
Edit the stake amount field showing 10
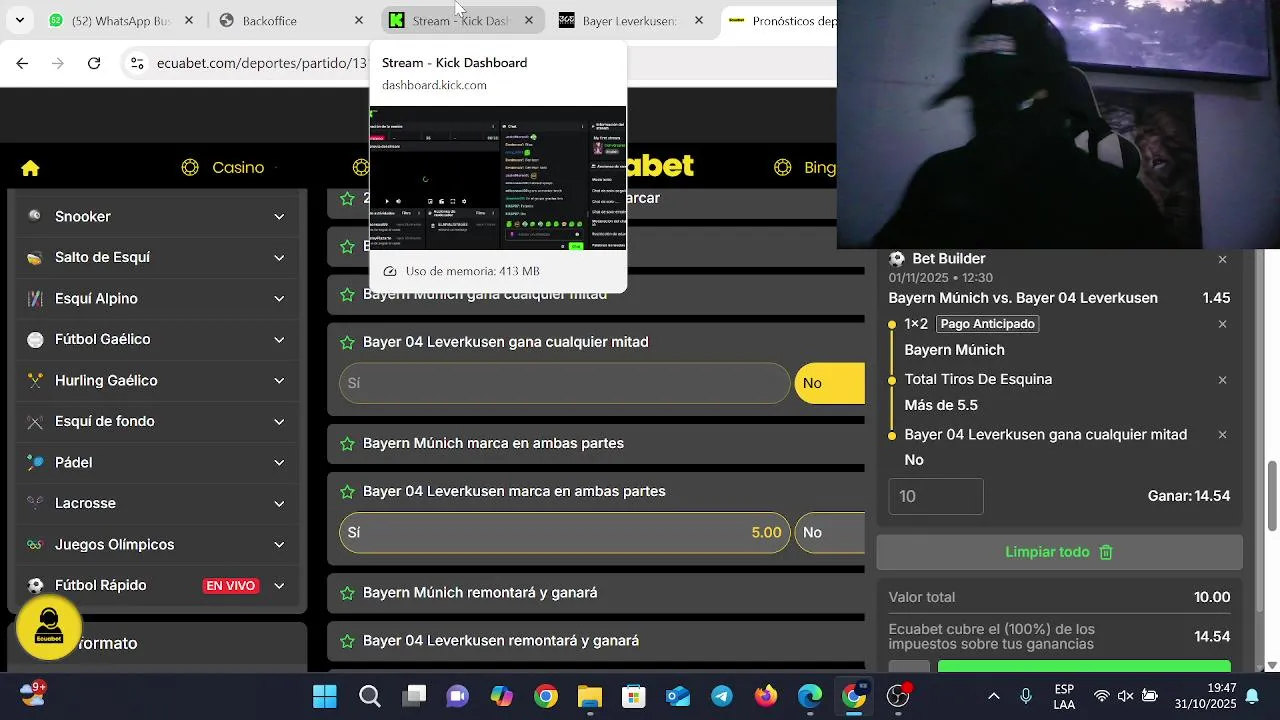pos(936,496)
